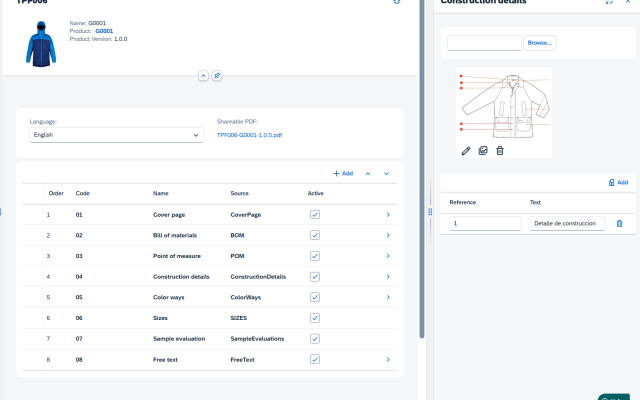Viewport: 640px width, 400px height.
Task: Click the image gallery icon under the jacket sketch
Action: tap(483, 151)
